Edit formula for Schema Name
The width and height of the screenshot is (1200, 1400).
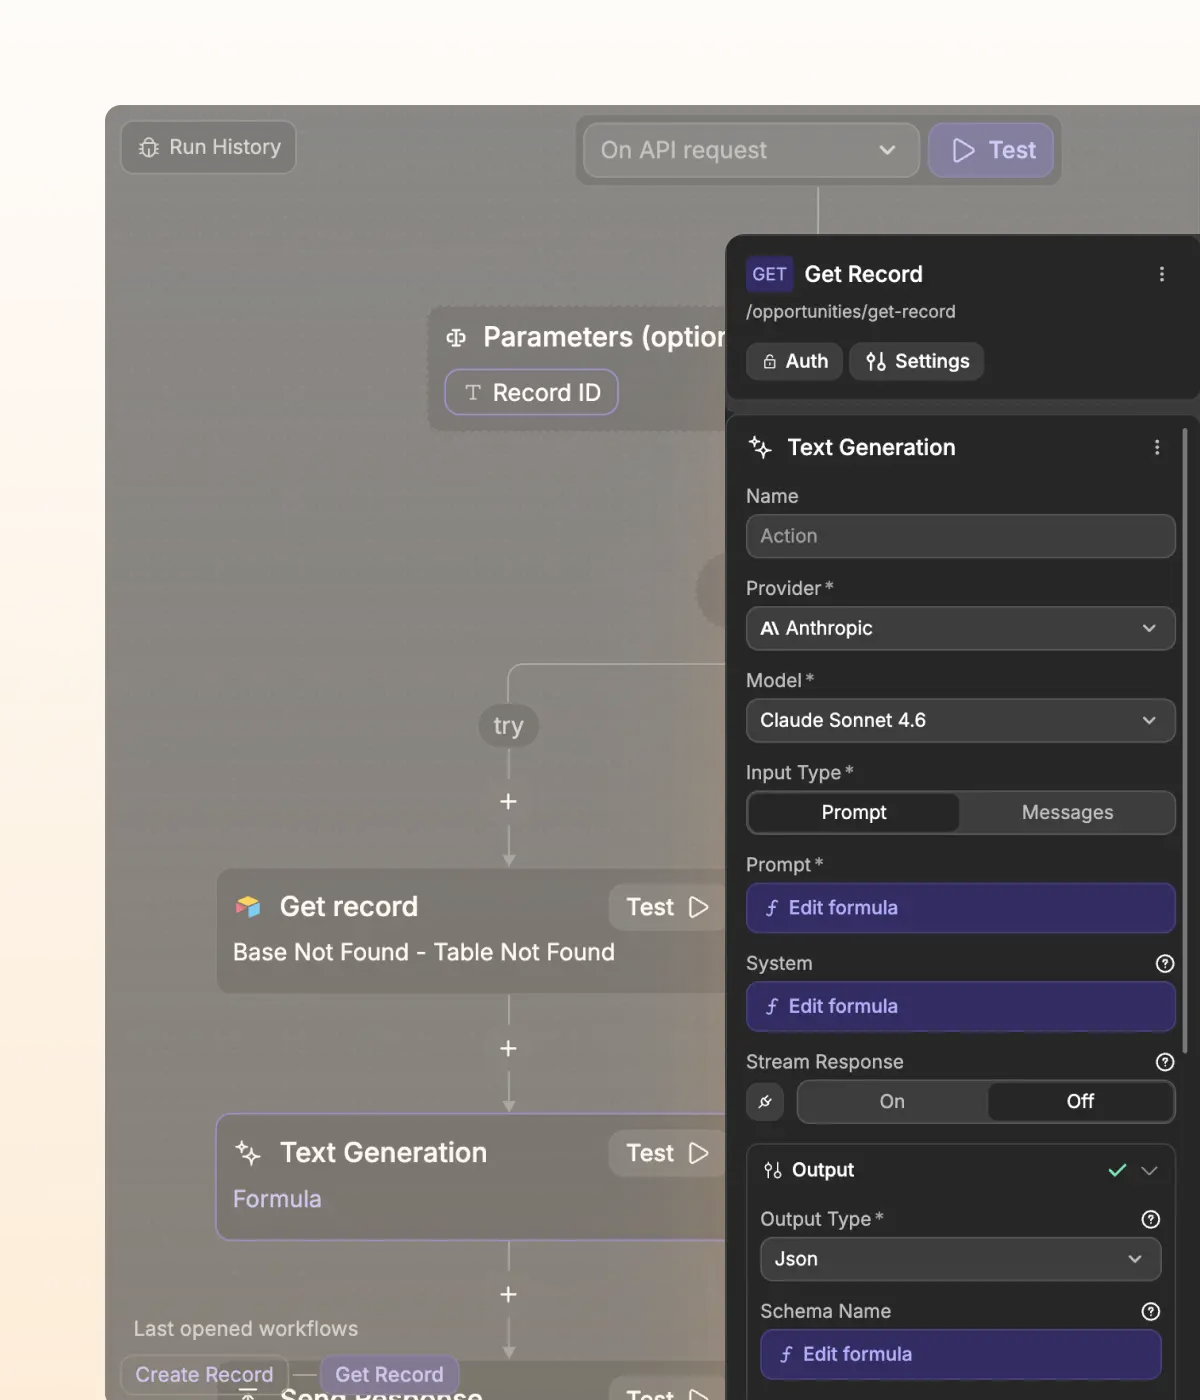pos(960,1354)
